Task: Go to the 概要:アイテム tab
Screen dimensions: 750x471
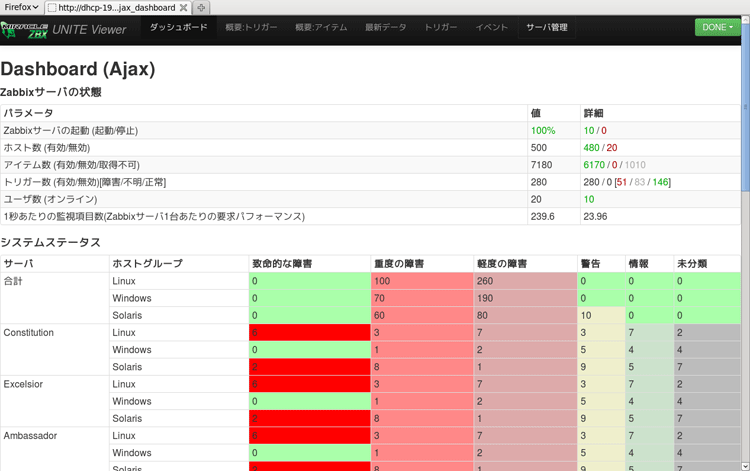Action: 321,28
